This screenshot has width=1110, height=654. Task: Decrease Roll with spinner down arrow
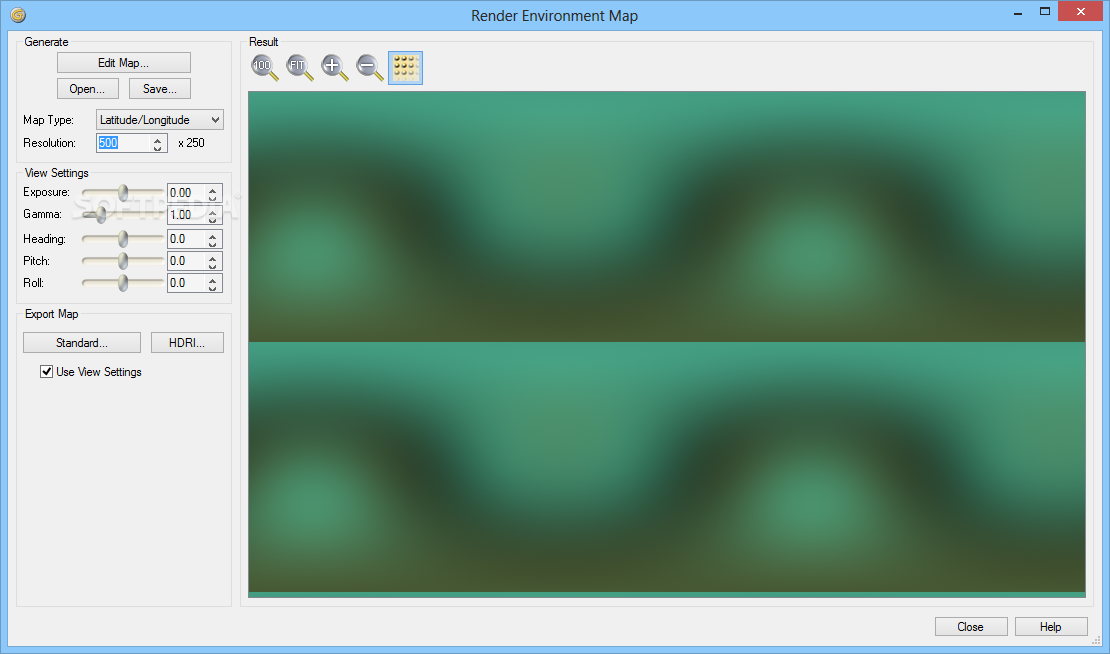(212, 287)
